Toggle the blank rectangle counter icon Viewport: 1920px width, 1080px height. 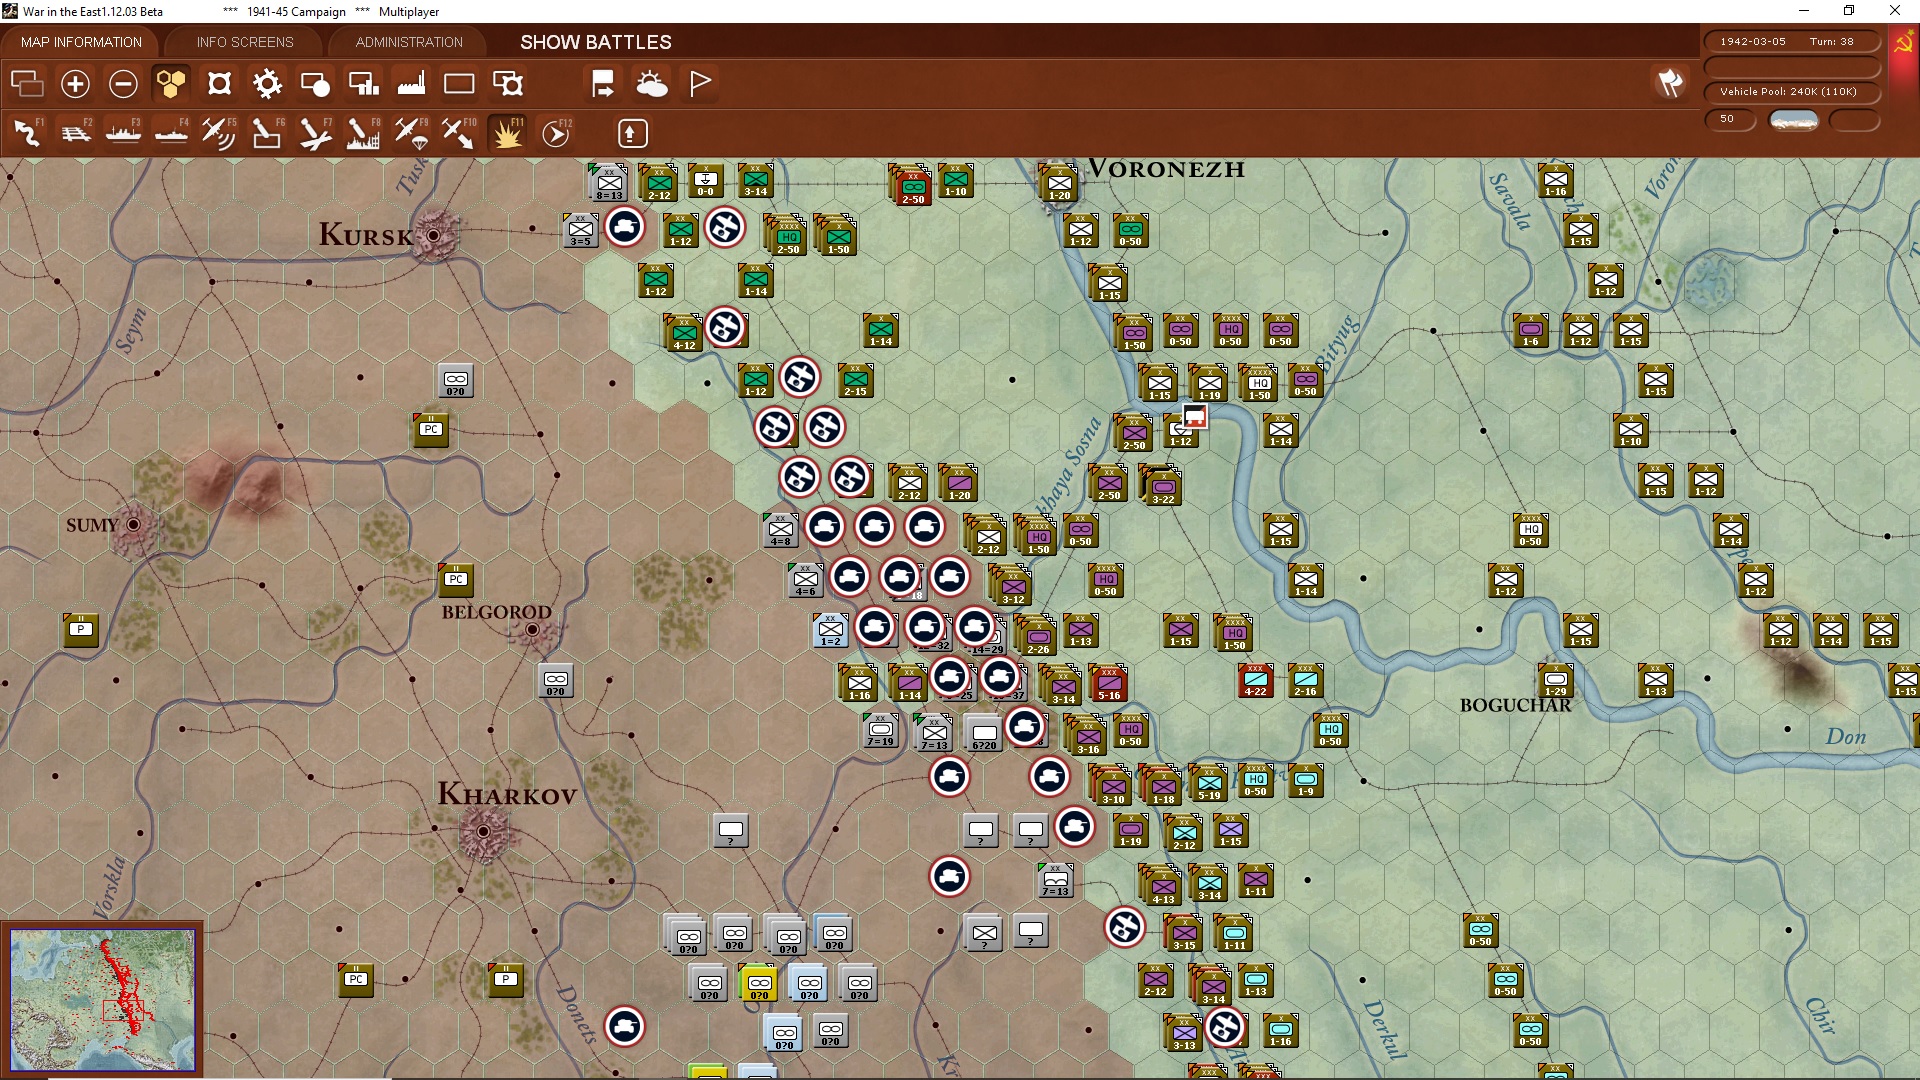click(459, 84)
